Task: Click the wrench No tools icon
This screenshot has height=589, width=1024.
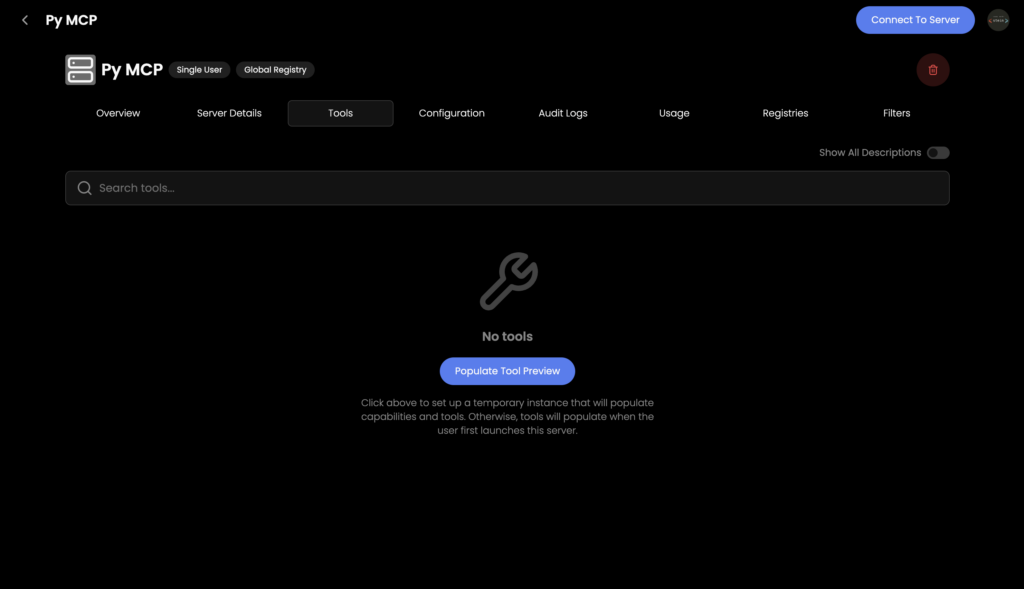Action: click(508, 281)
